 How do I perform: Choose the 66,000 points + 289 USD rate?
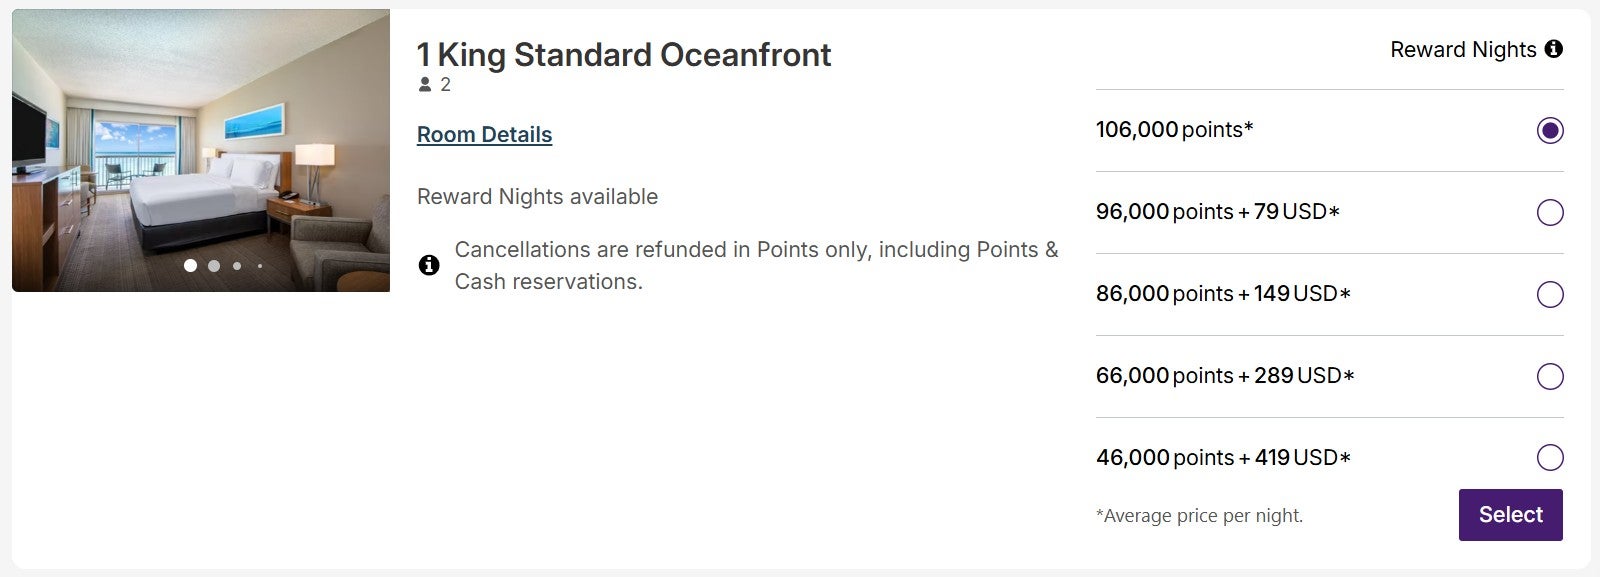click(1551, 377)
